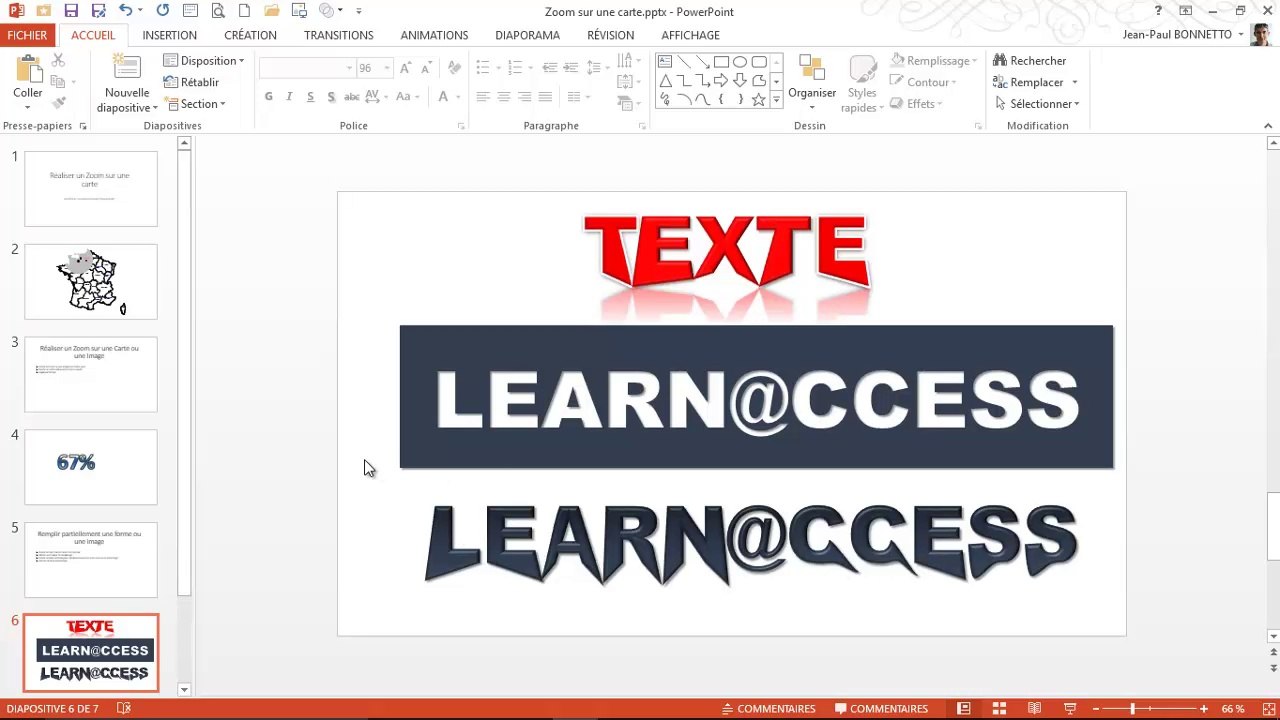Expand the shapes gallery more arrow
This screenshot has height=720, width=1280.
[x=776, y=100]
